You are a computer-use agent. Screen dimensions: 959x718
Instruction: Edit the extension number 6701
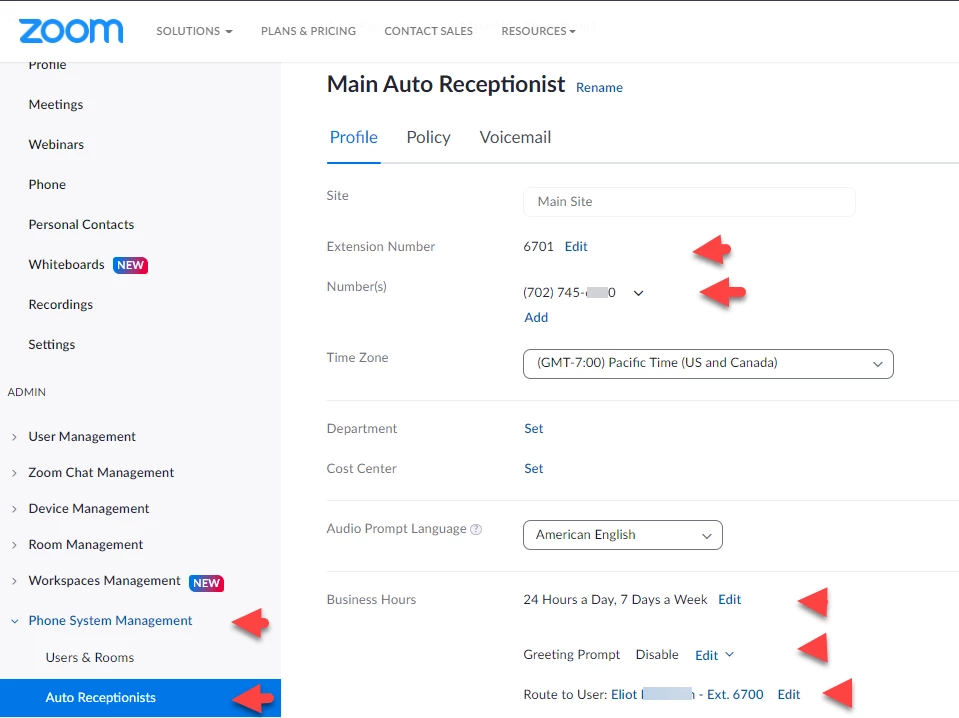[576, 246]
